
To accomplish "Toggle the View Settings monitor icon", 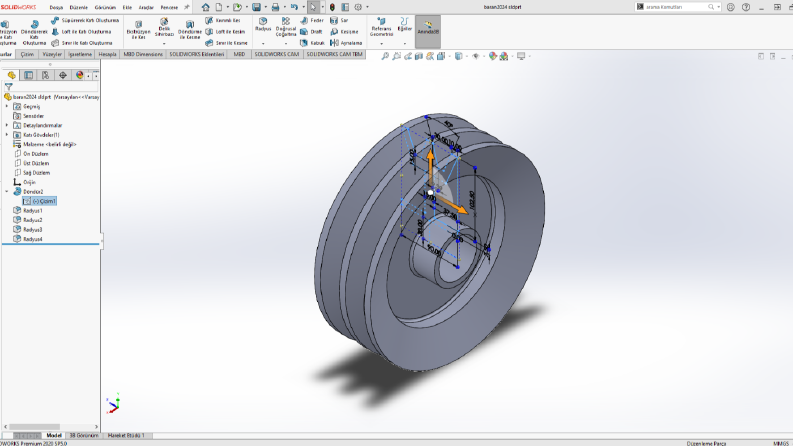I will click(521, 56).
